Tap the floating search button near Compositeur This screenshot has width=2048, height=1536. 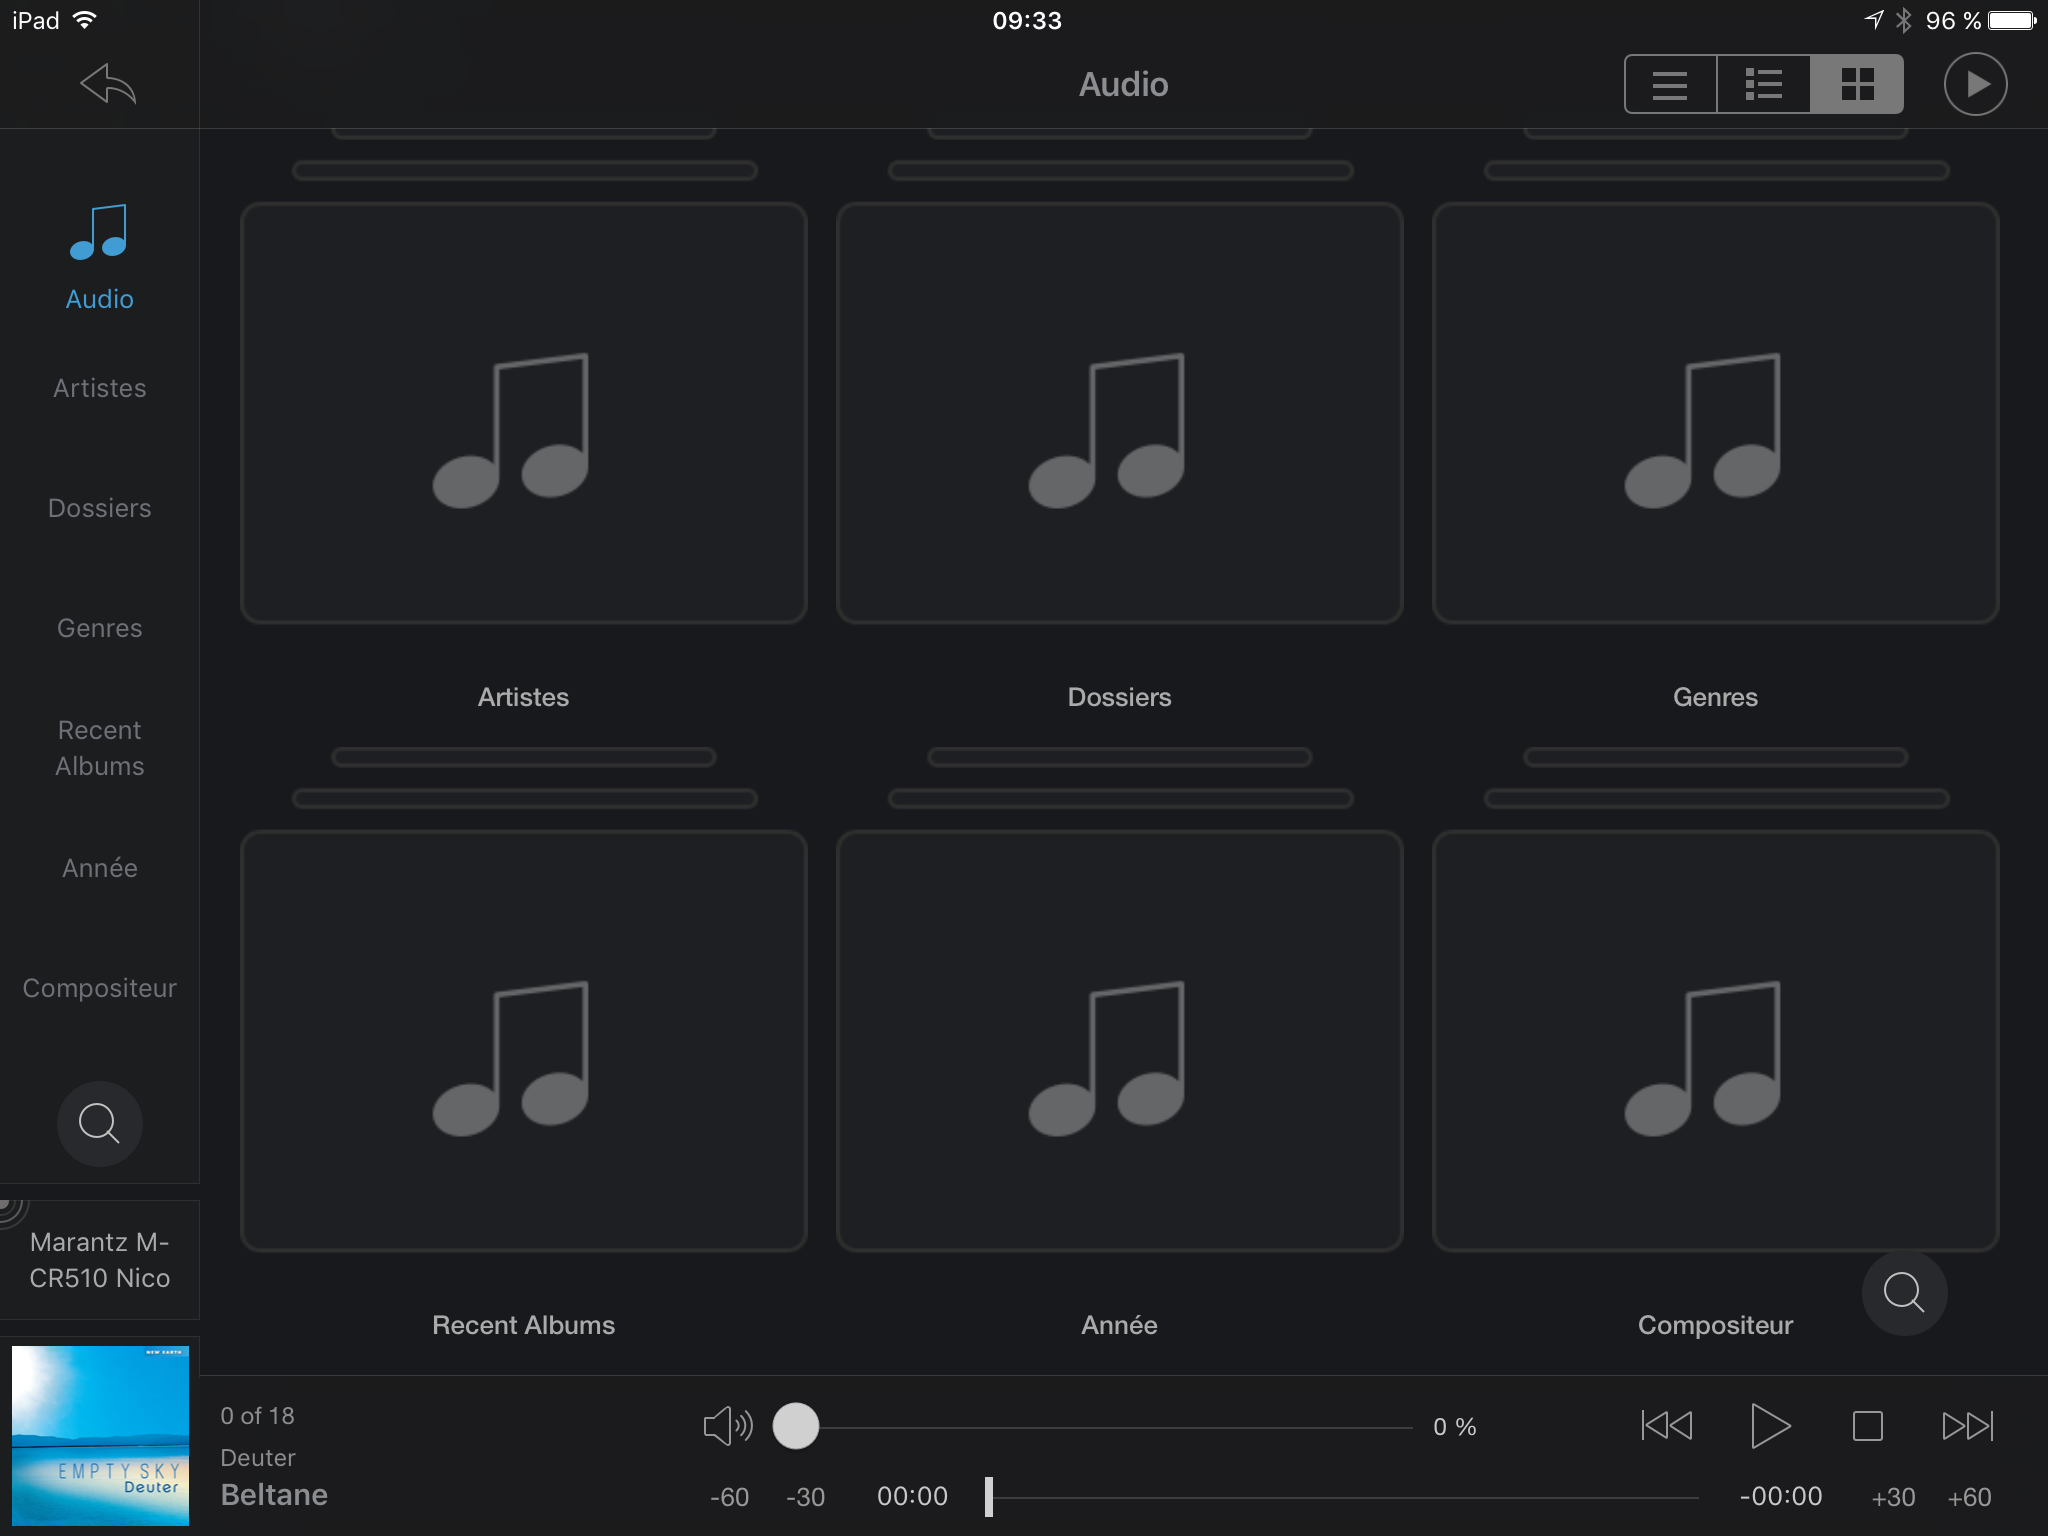tap(1904, 1292)
